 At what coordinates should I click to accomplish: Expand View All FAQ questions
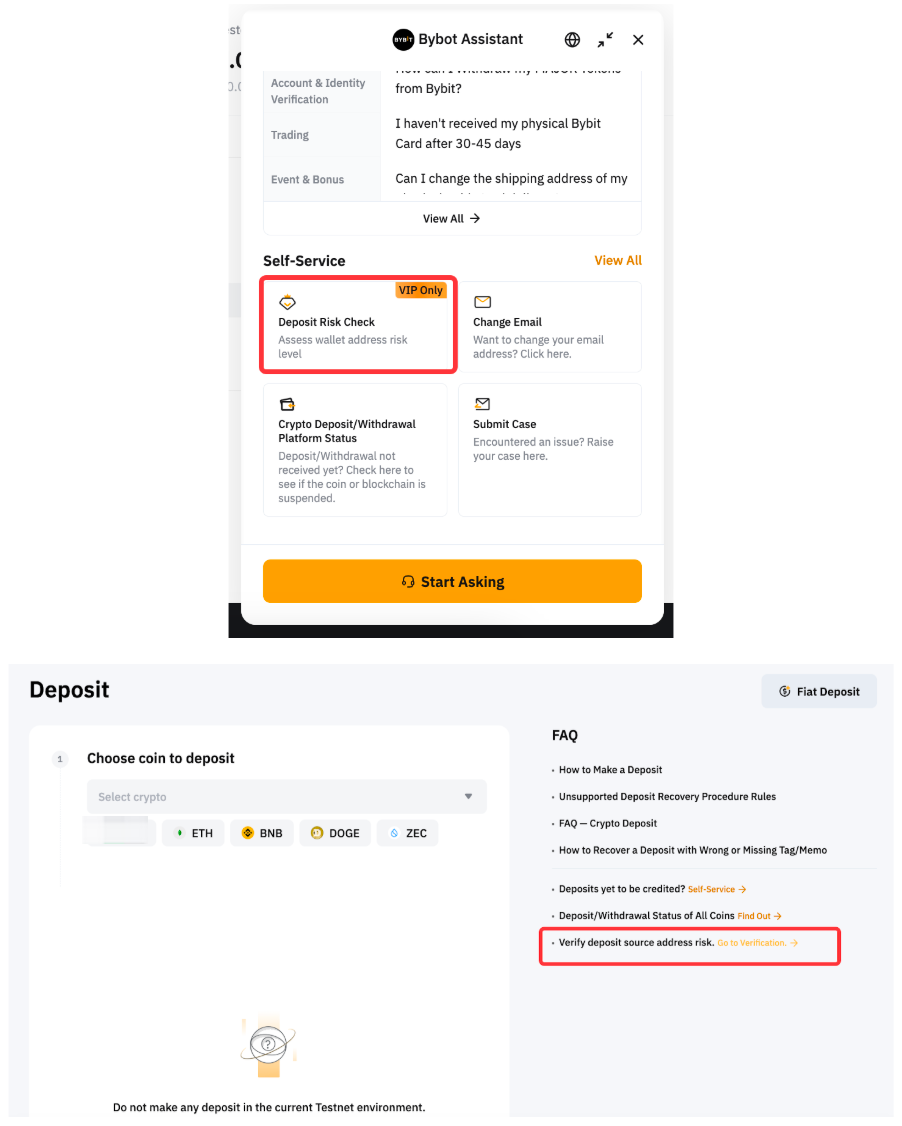(x=452, y=218)
